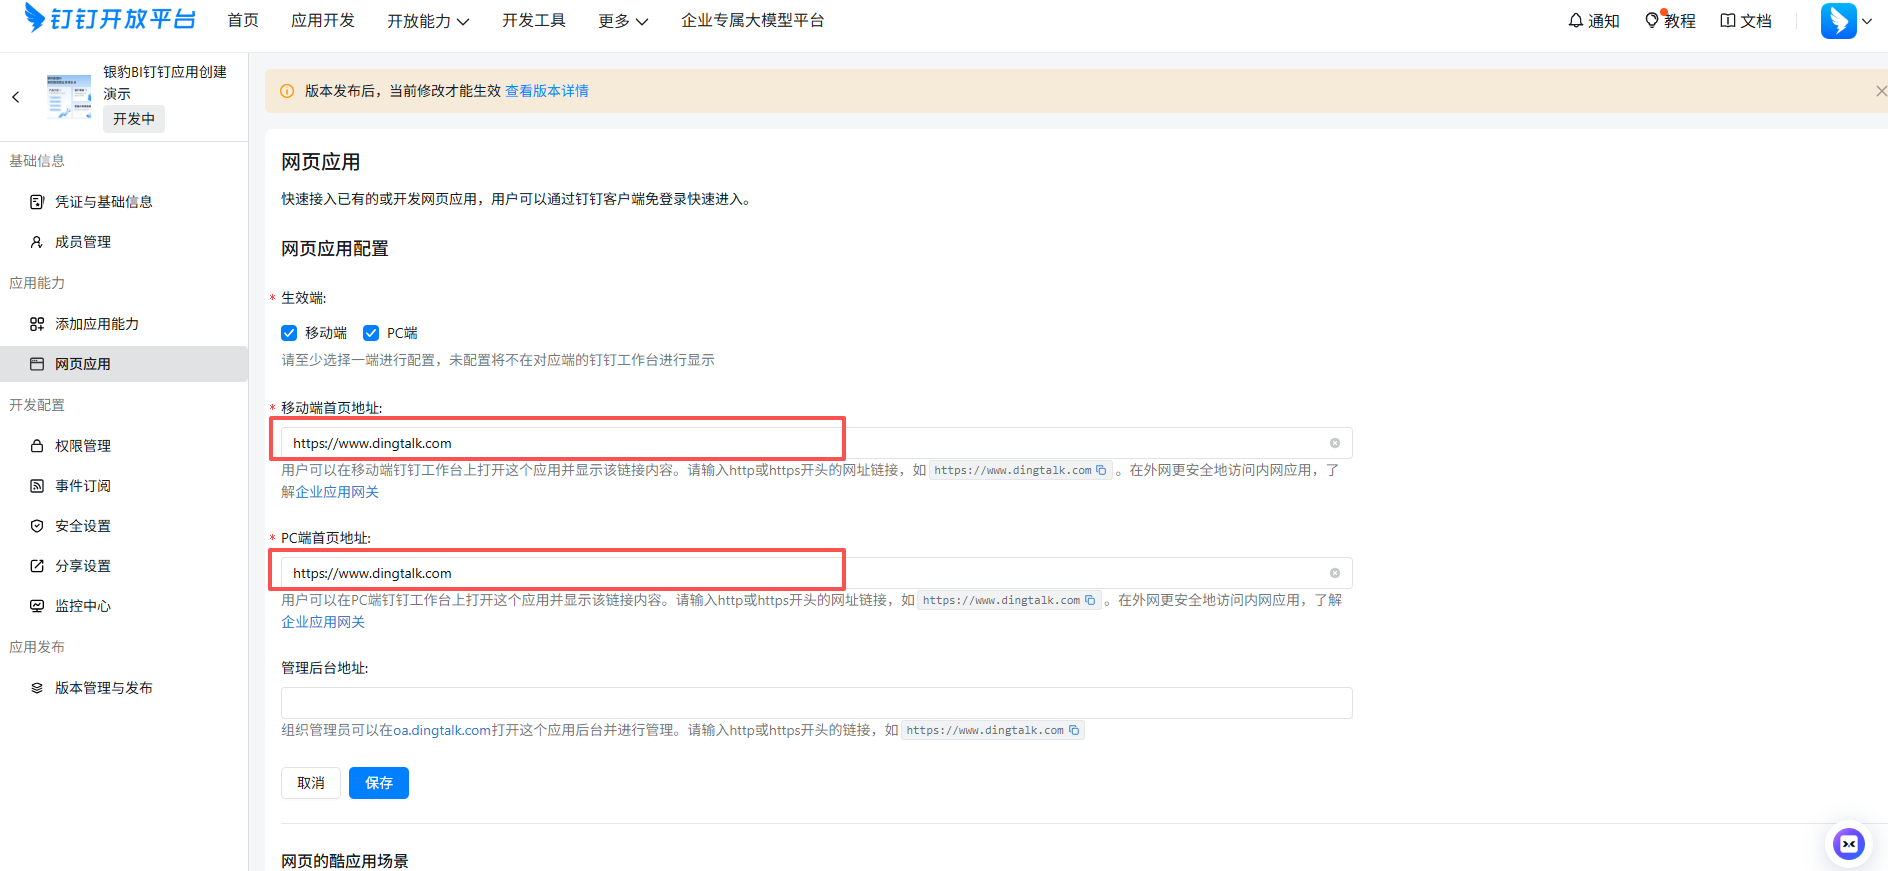1888x871 pixels.
Task: Click the 保存 button
Action: tap(379, 783)
